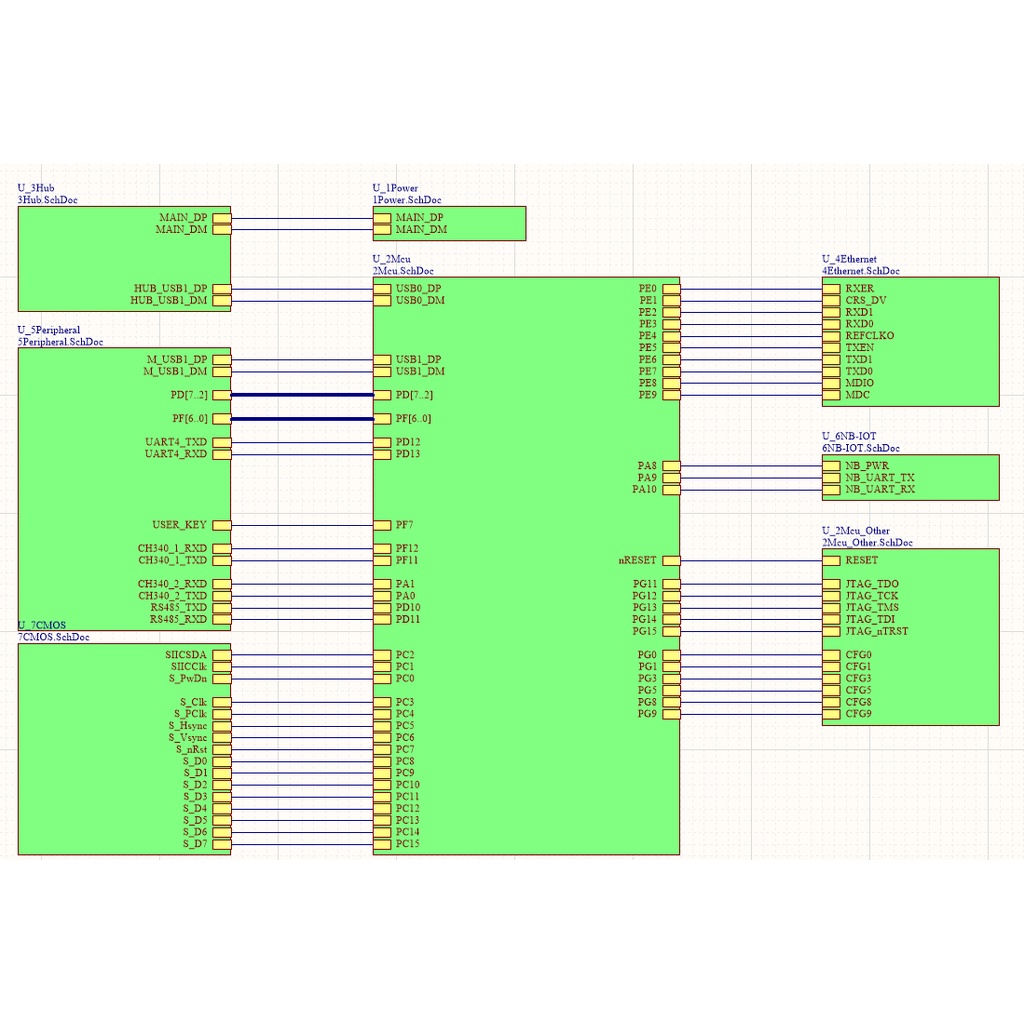Click the JTAG_TDO port entry
This screenshot has width=1024, height=1024.
pyautogui.click(x=832, y=584)
